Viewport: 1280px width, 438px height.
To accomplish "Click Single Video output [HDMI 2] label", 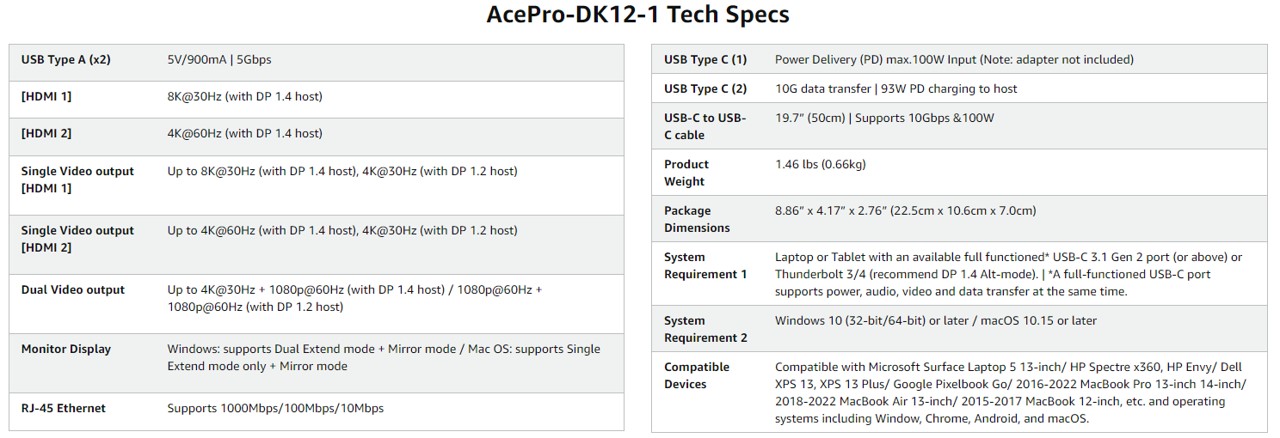I will coord(77,239).
